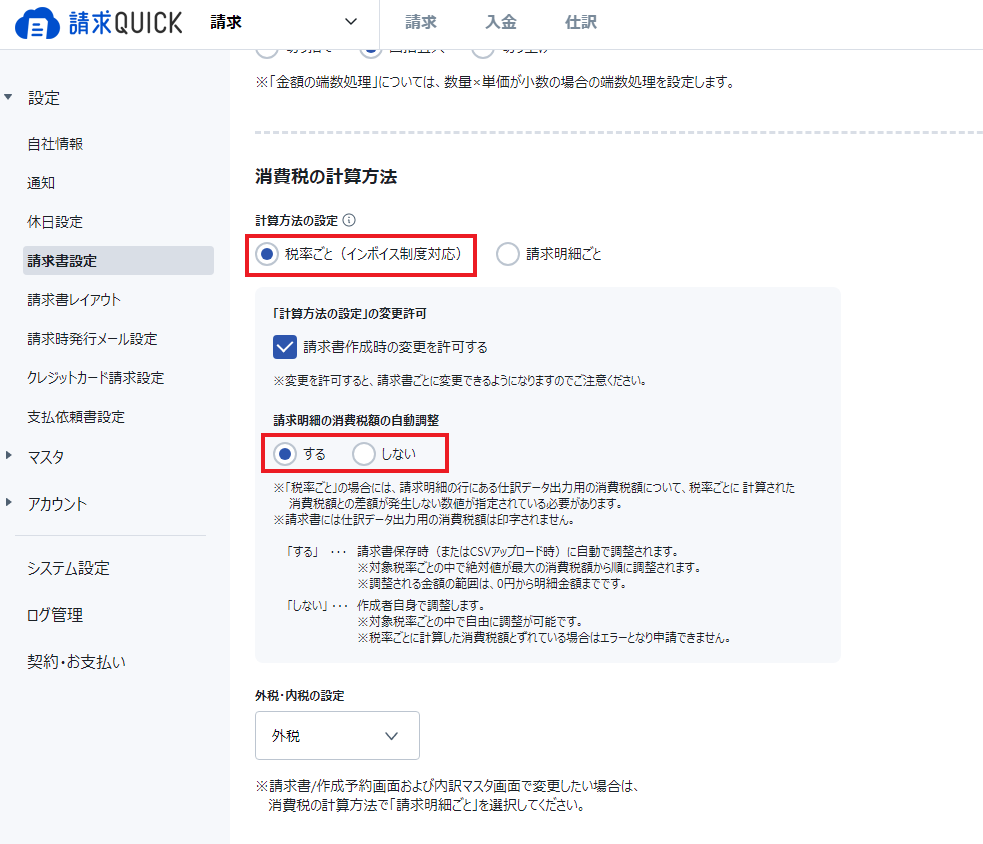Click the 請求QUICK cloud logo icon

[37, 23]
